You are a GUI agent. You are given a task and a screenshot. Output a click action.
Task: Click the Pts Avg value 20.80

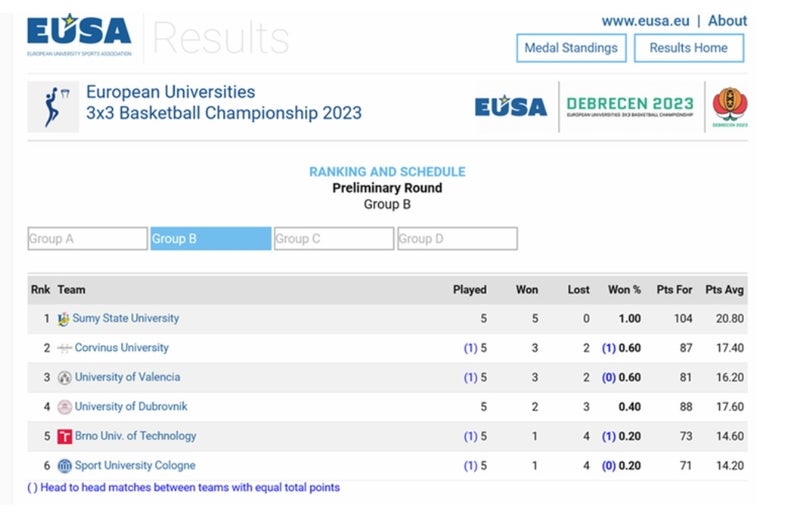pyautogui.click(x=729, y=319)
